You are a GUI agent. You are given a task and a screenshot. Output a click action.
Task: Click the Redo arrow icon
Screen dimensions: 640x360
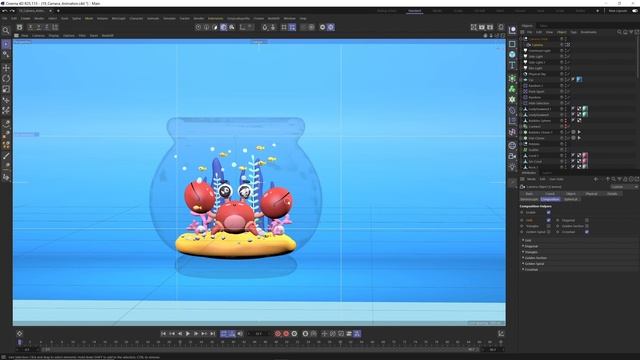[12, 11]
